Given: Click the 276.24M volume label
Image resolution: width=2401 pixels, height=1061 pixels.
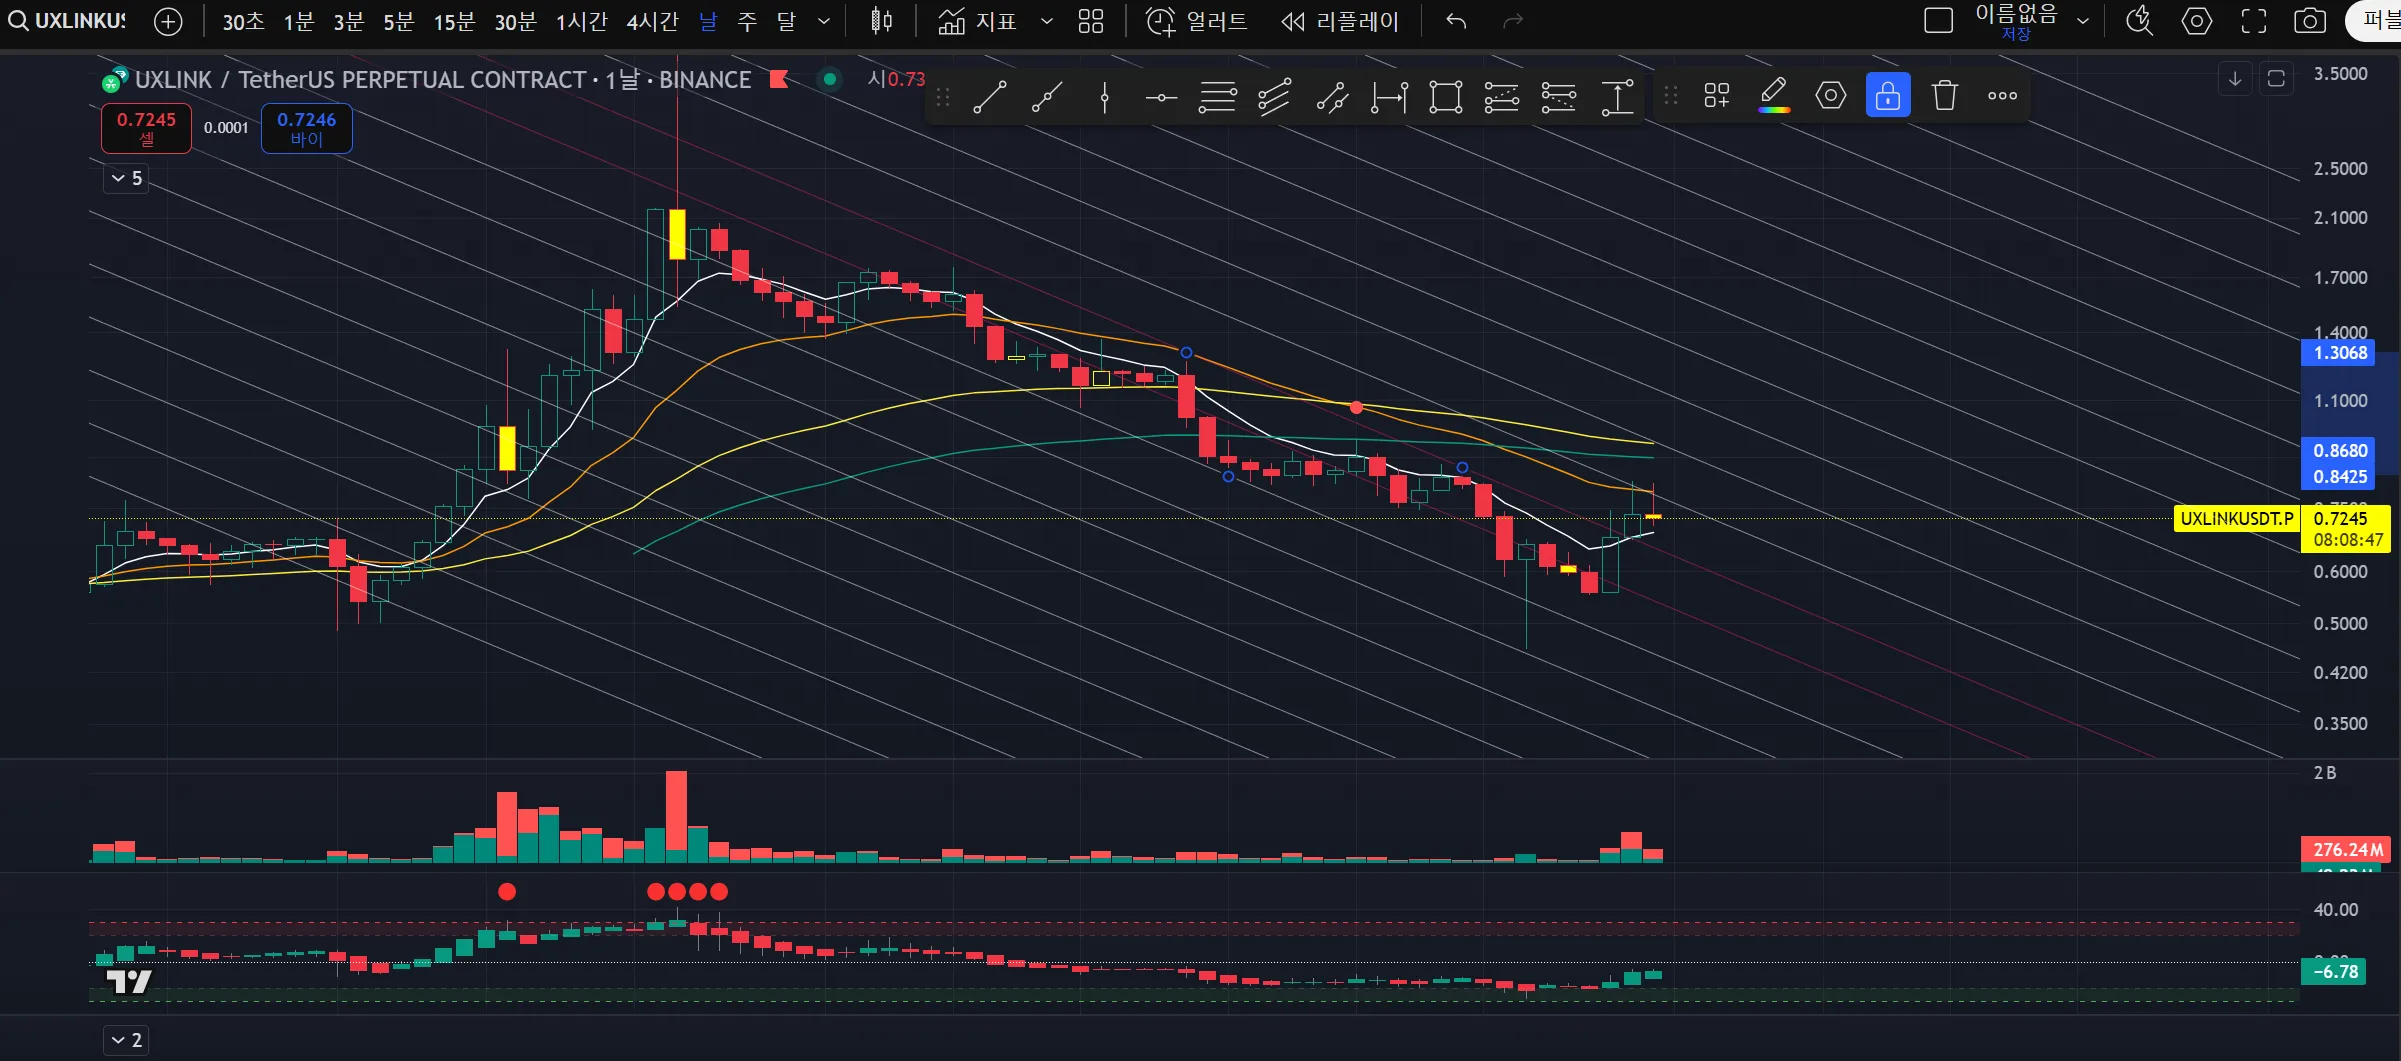Looking at the screenshot, I should point(2346,850).
